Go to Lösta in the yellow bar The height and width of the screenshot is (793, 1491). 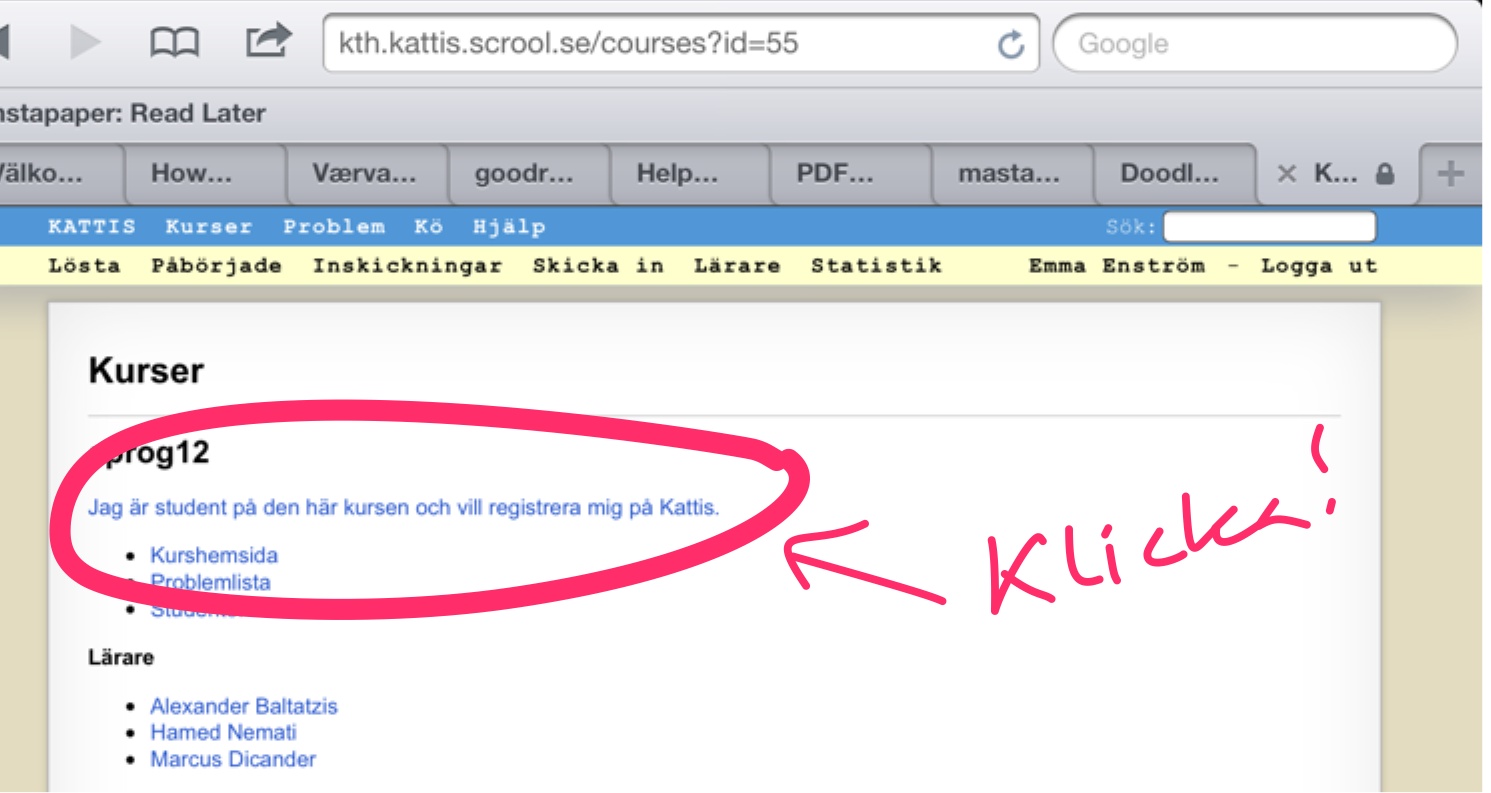[84, 266]
